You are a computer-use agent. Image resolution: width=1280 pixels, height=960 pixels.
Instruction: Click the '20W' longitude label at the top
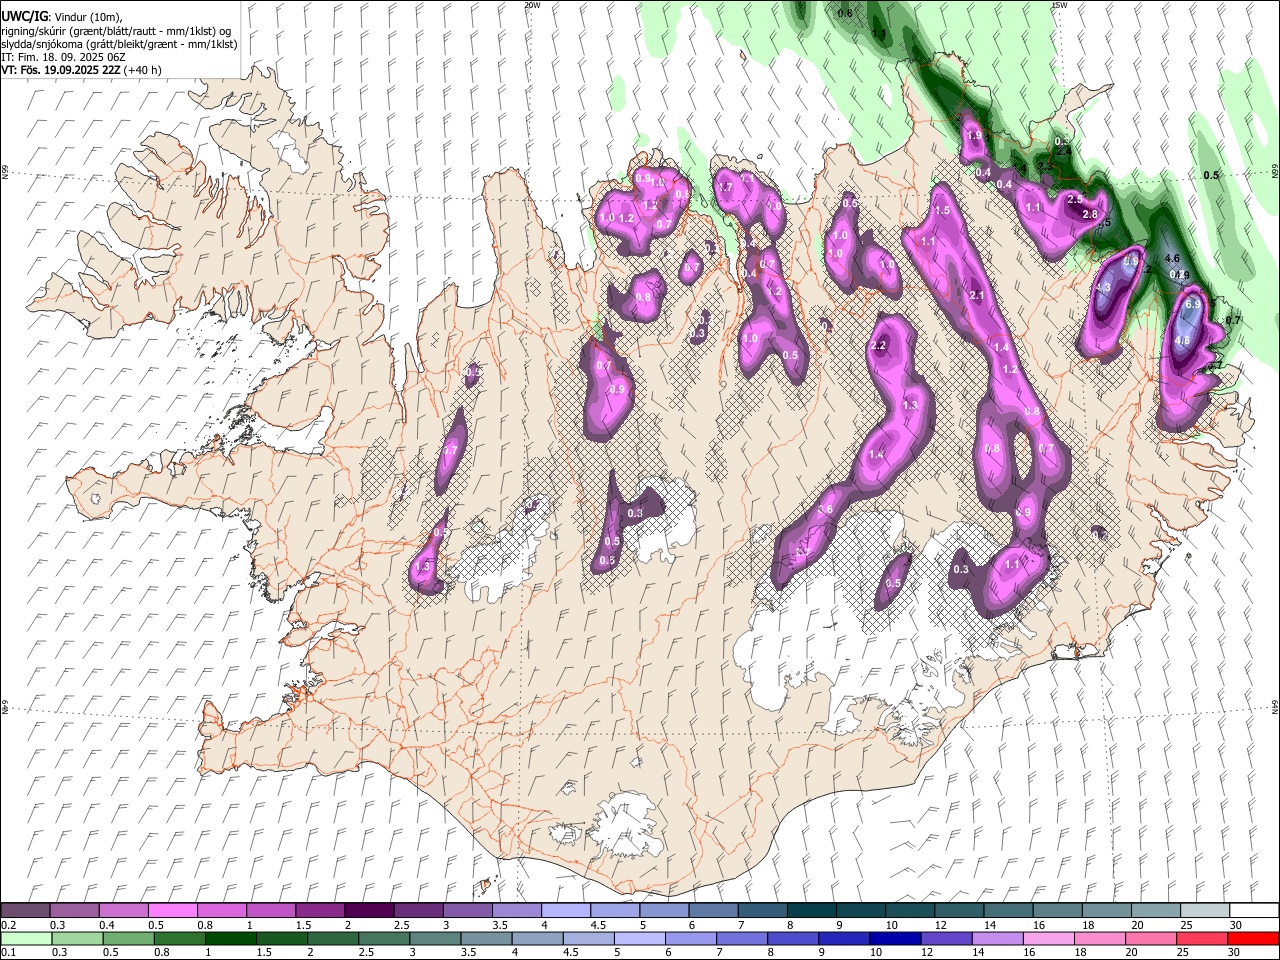click(x=532, y=5)
